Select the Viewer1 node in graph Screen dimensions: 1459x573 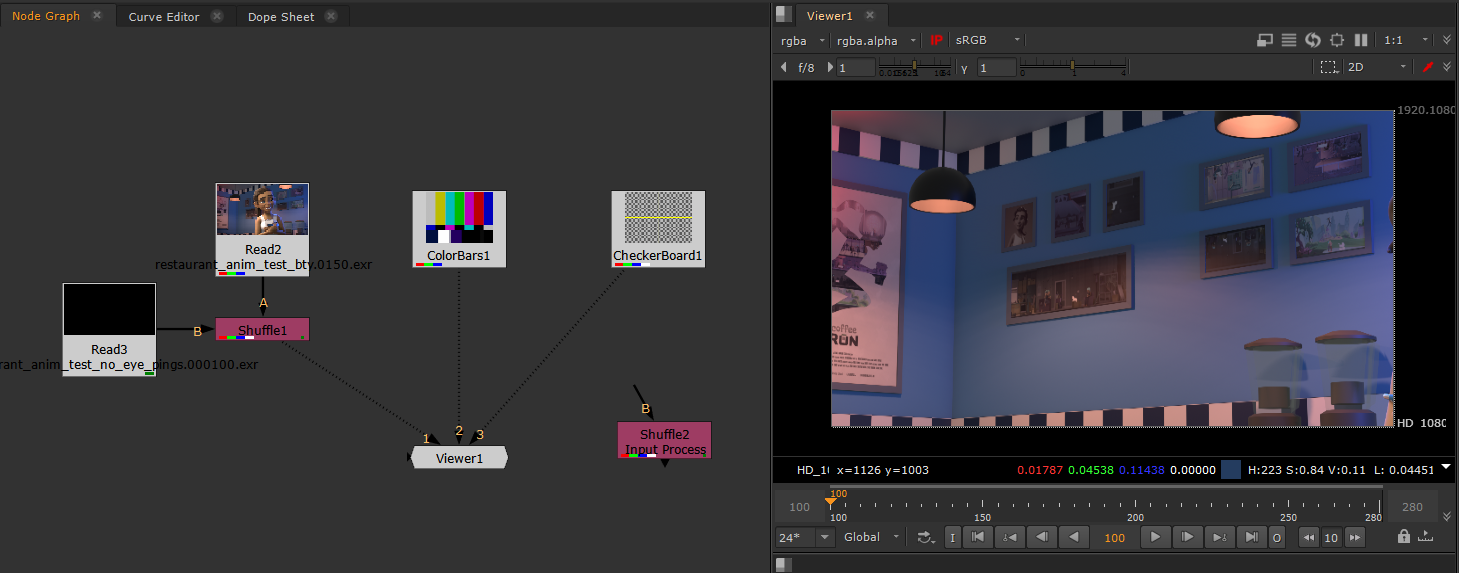coord(459,458)
